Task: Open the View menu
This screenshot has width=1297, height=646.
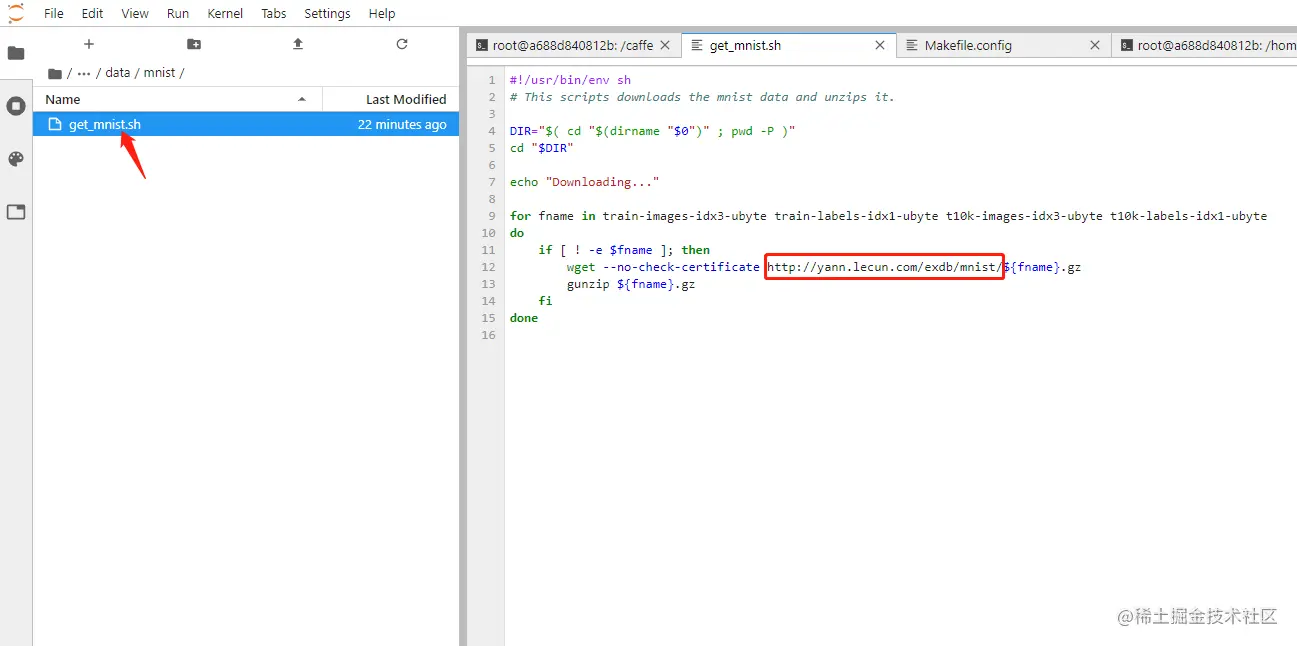Action: 135,13
